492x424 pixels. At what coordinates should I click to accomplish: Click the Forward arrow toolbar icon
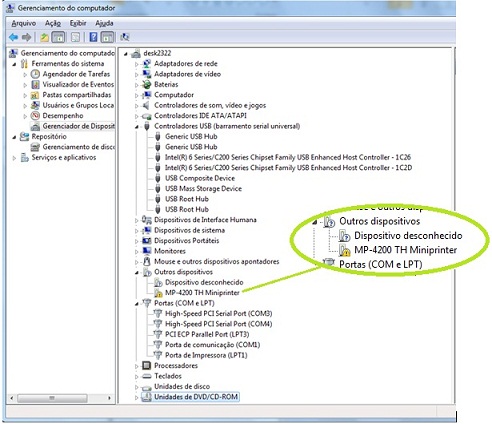26,37
